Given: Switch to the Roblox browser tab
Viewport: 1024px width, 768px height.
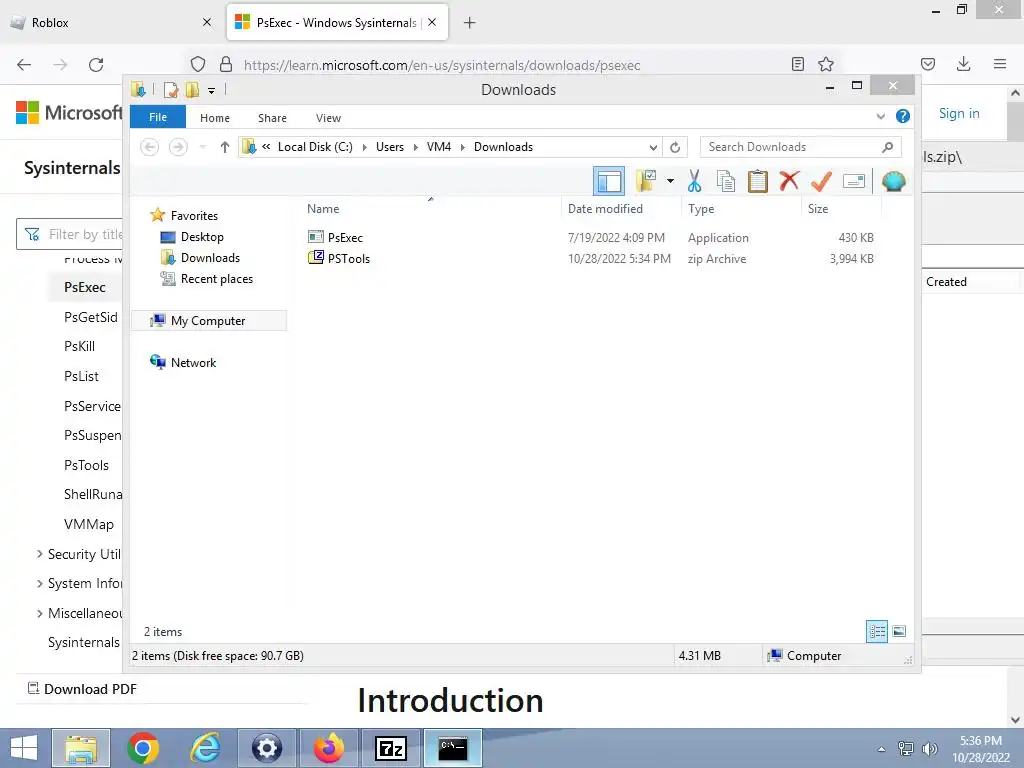Looking at the screenshot, I should click(x=111, y=23).
